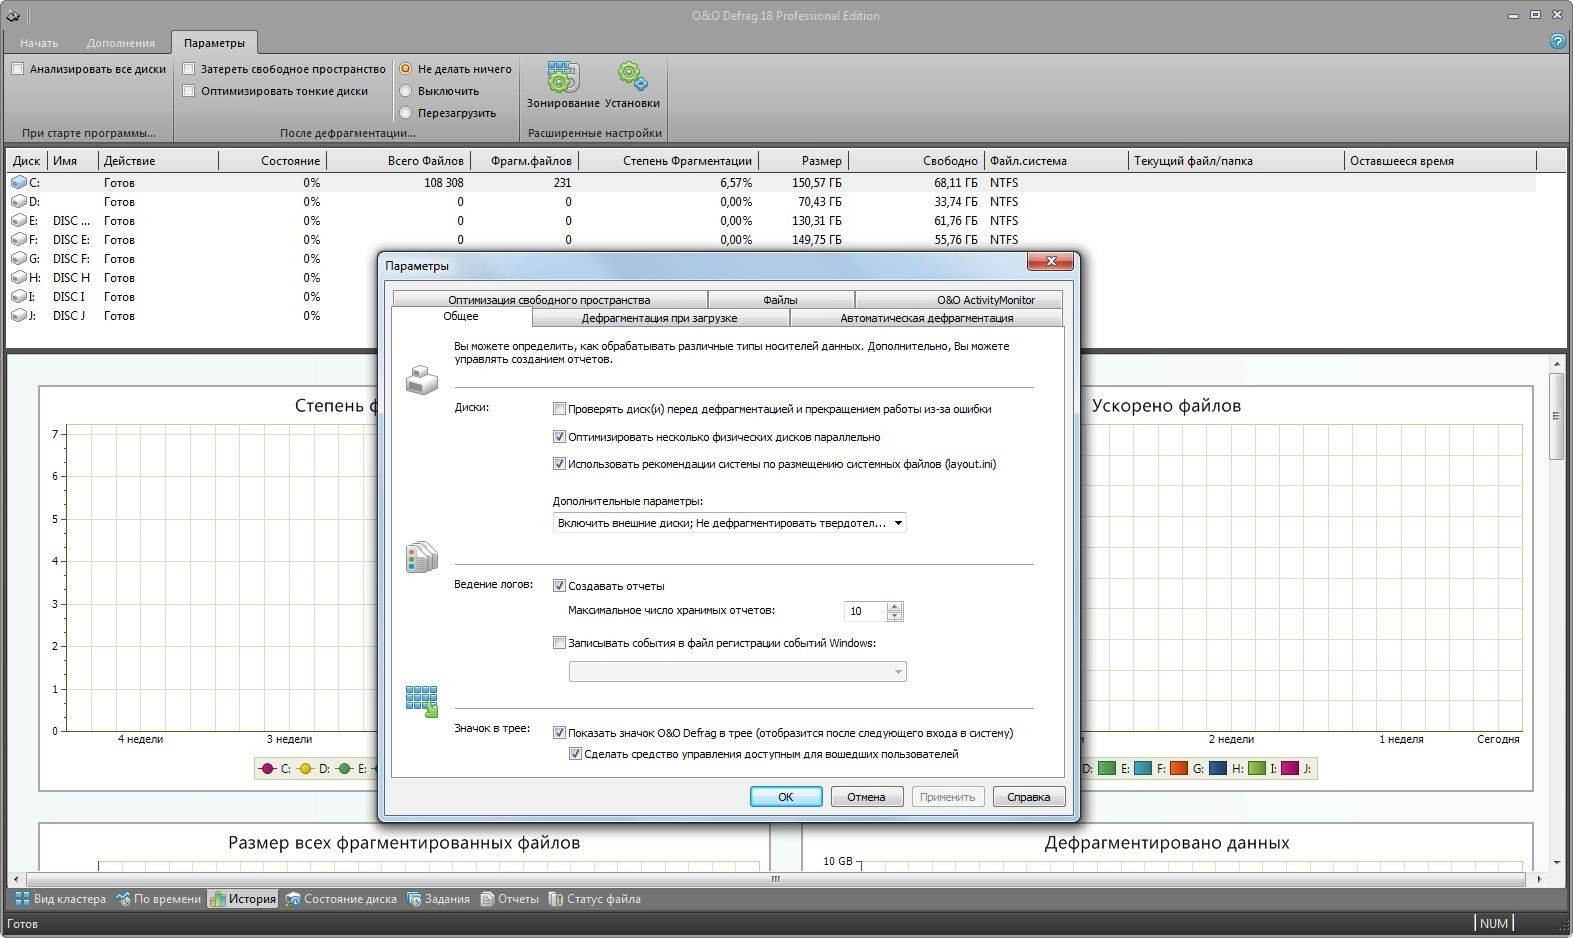This screenshot has height=938, width=1573.
Task: Click the orange G: legend swatch
Action: point(1179,768)
